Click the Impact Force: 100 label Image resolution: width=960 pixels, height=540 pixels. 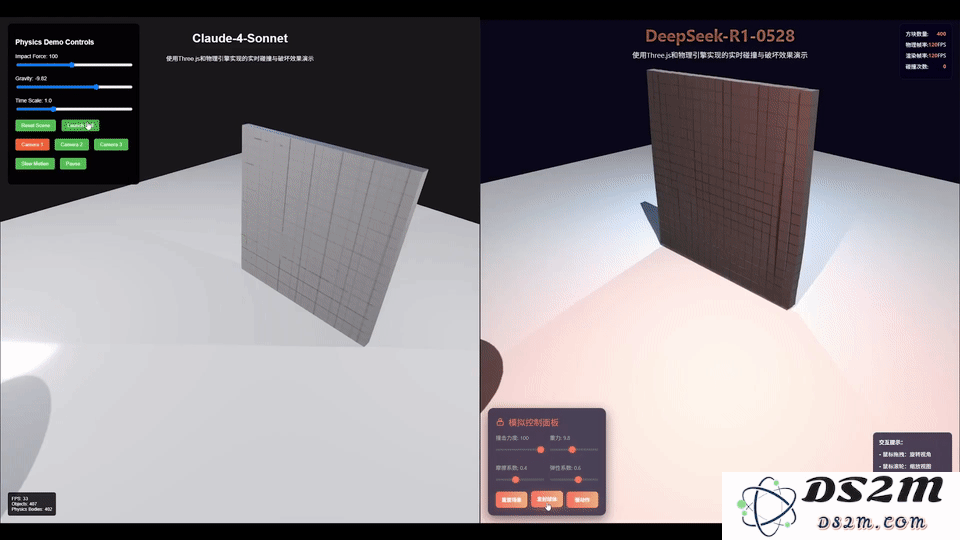coord(37,56)
